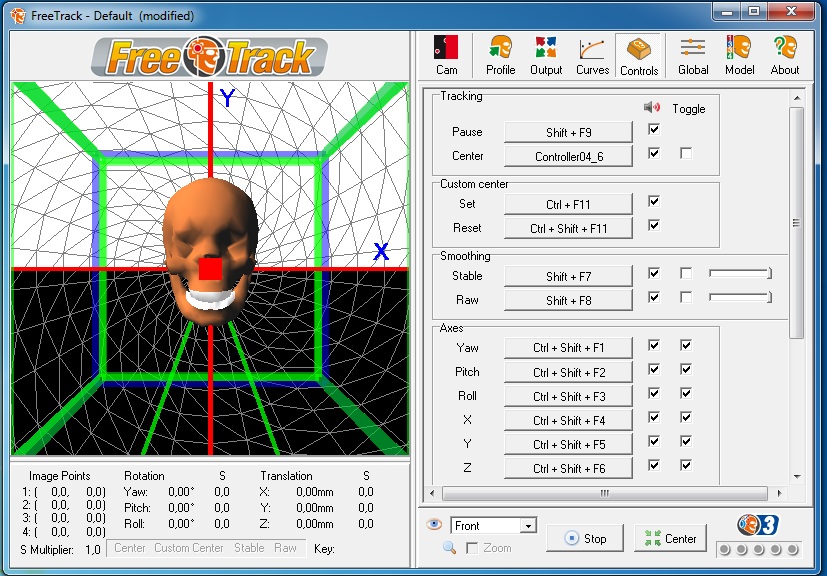Click the speaker sound column icon
Screen dimensions: 827x576
pyautogui.click(x=652, y=108)
